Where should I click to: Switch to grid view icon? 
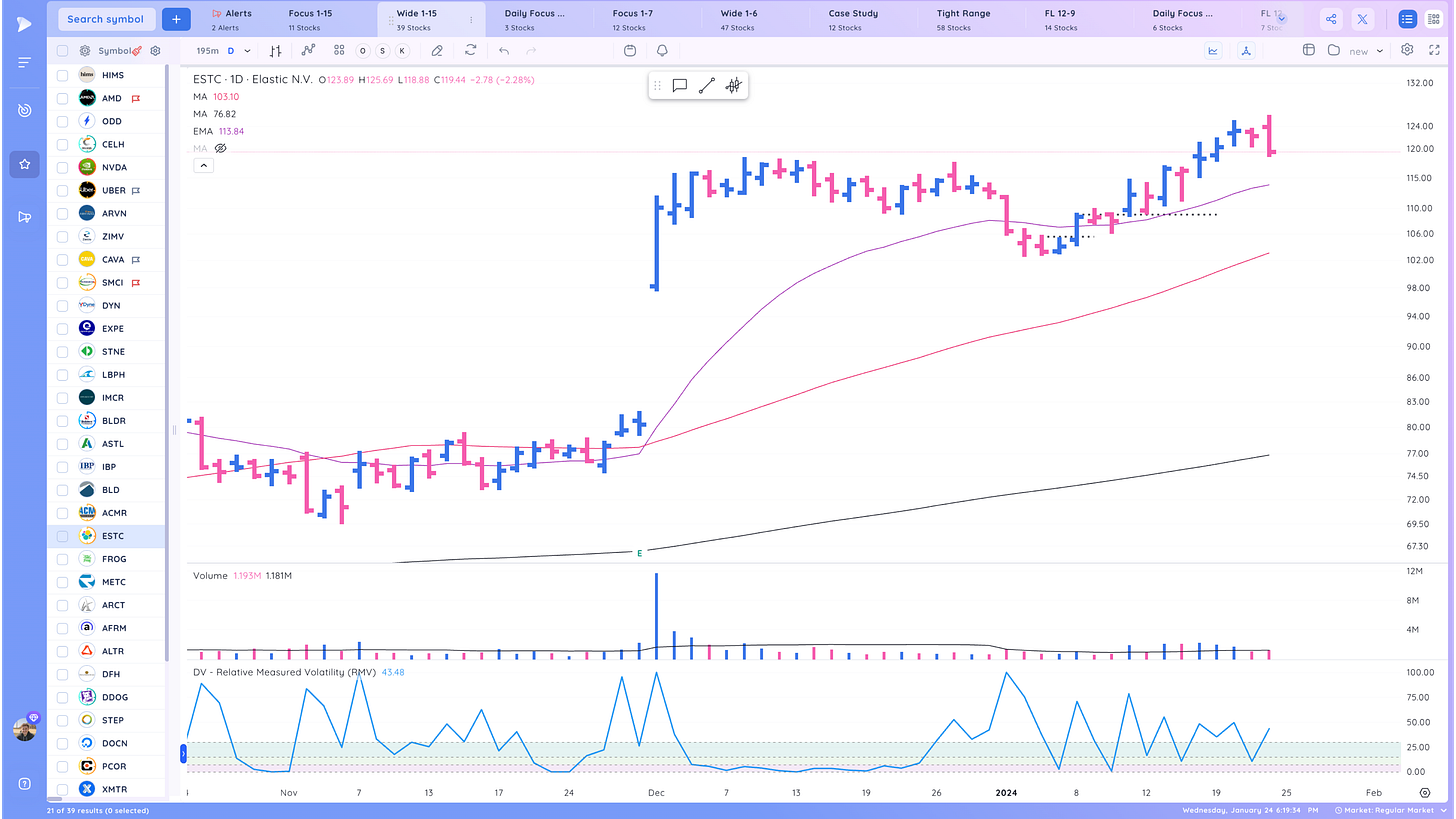tap(1433, 19)
